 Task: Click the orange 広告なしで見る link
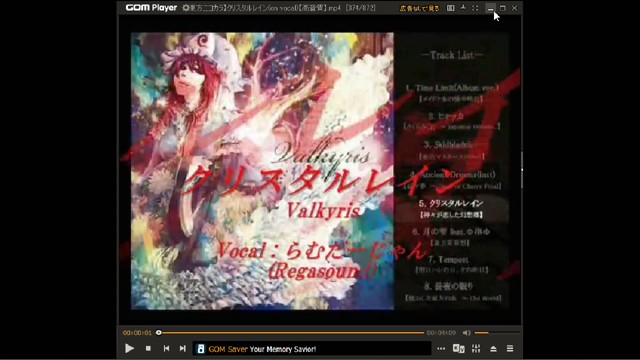tap(419, 8)
